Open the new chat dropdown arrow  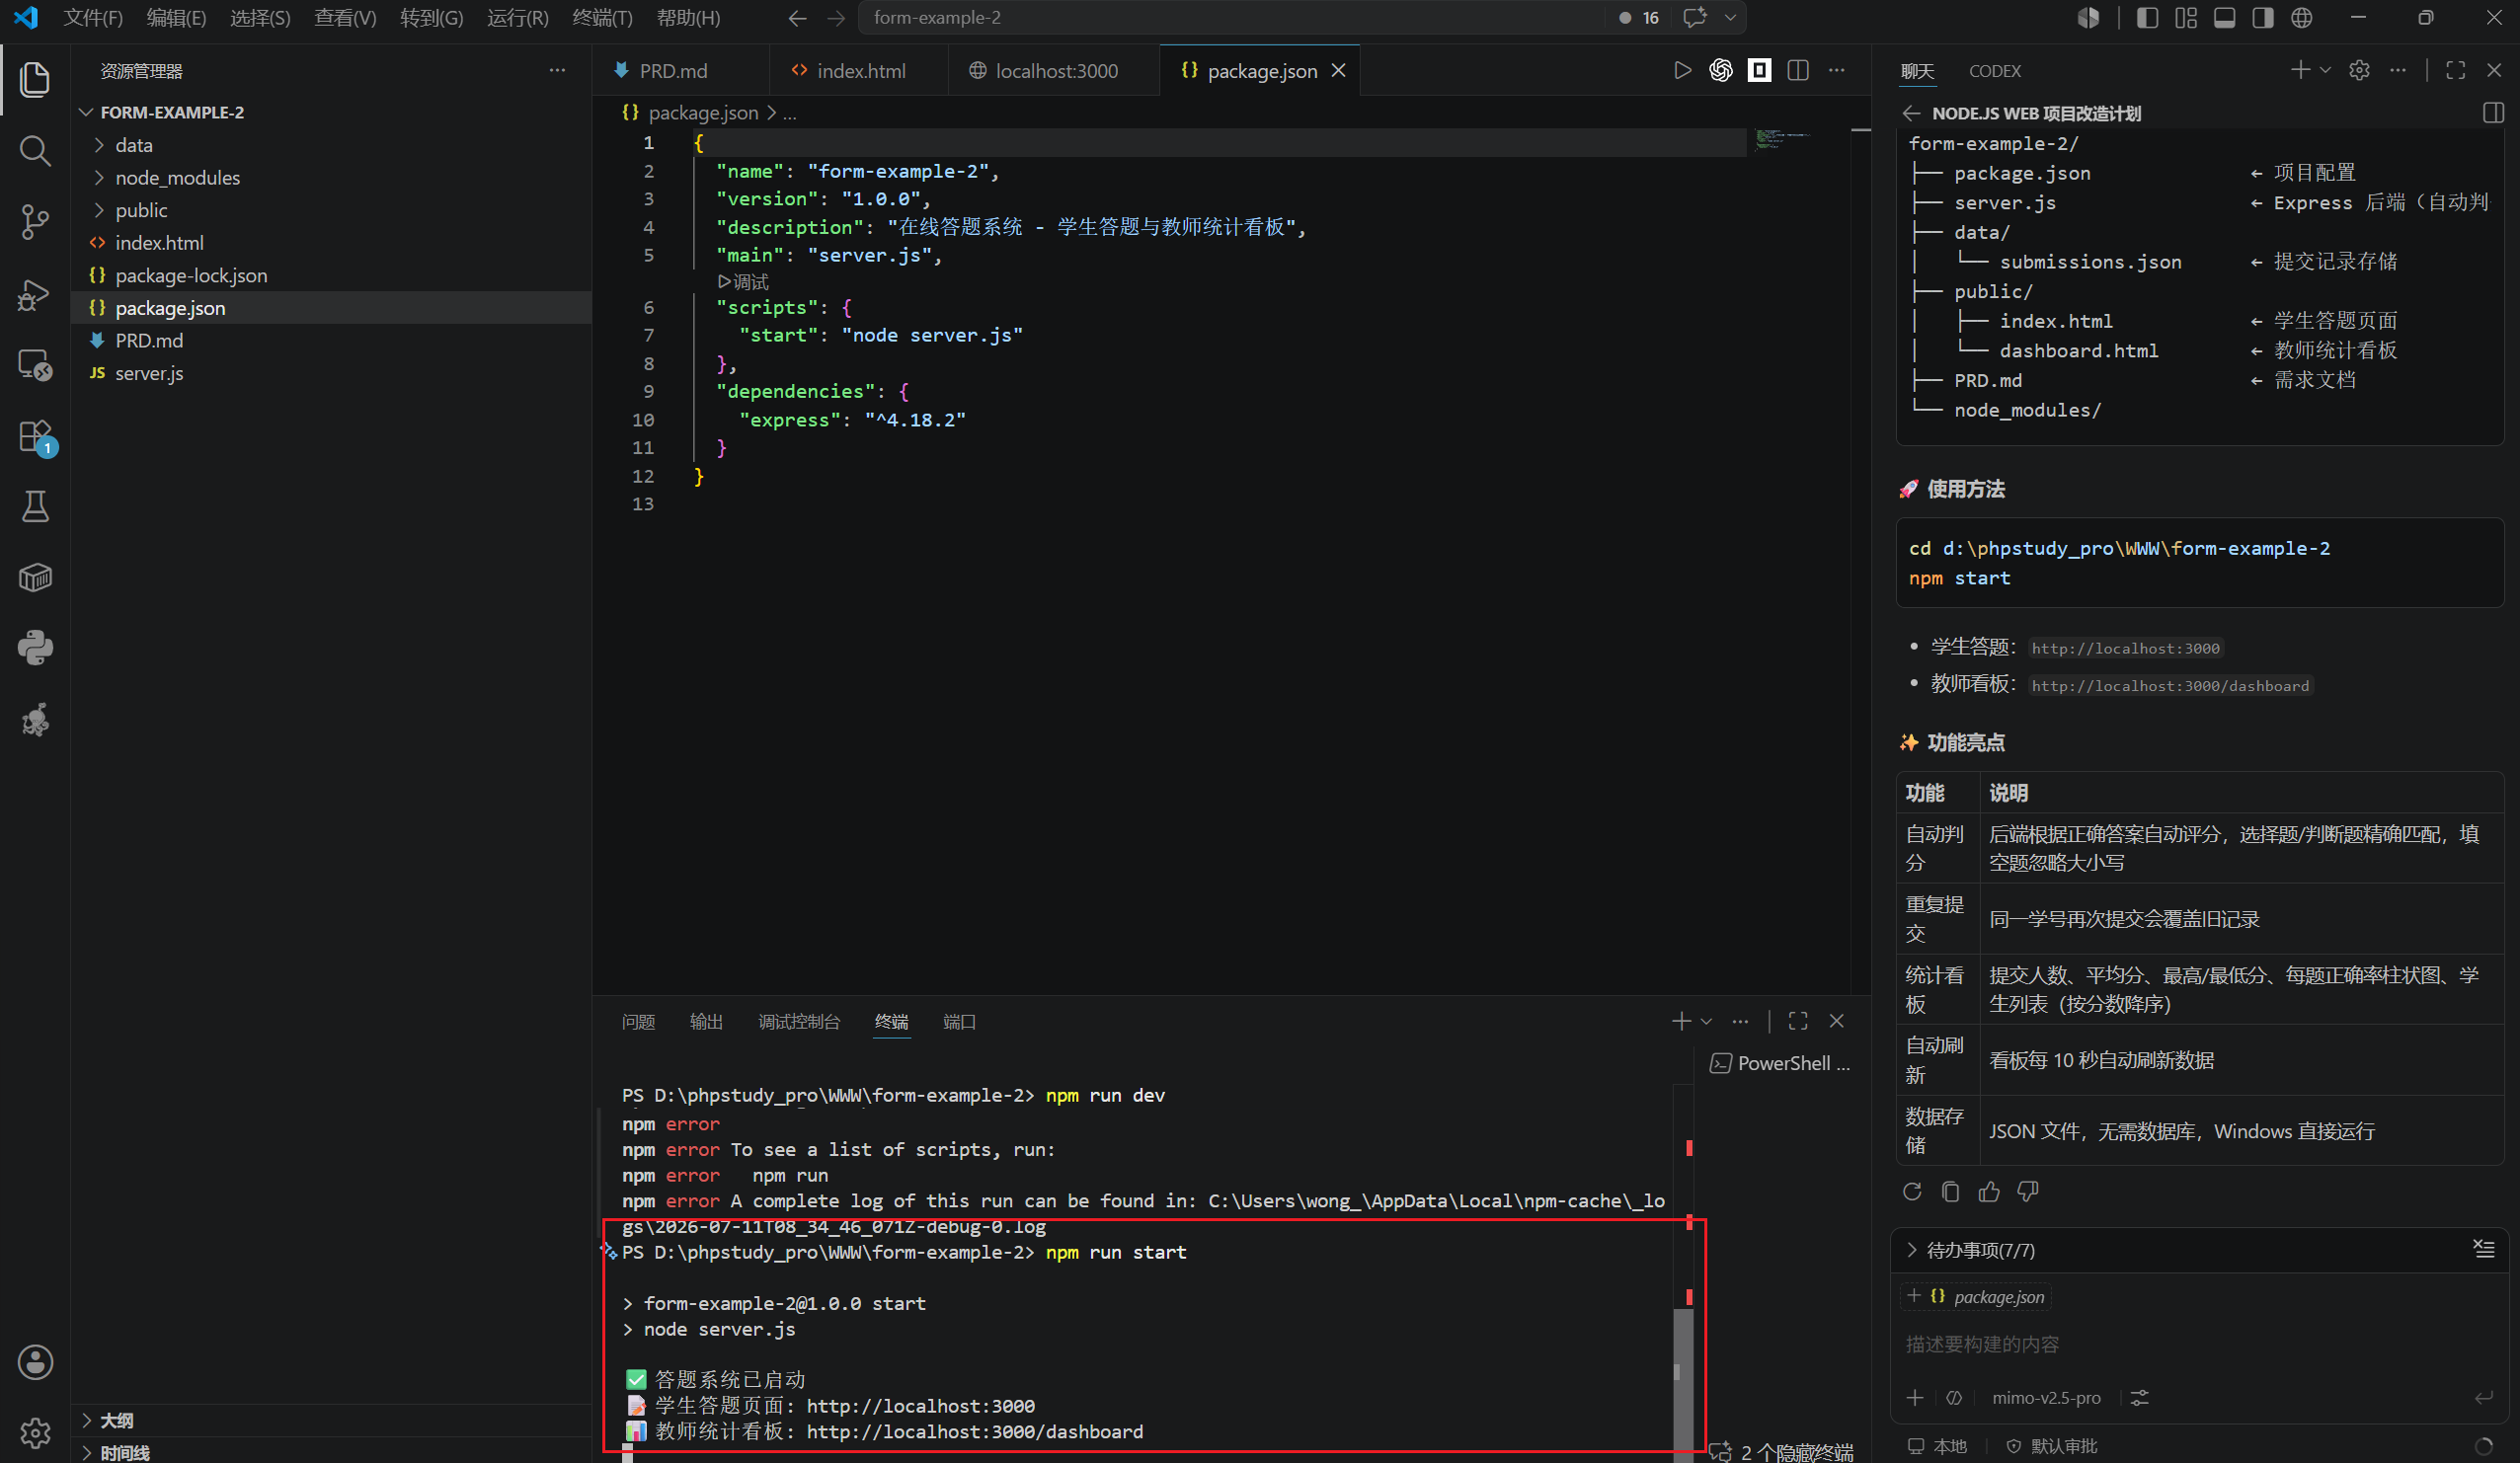[2325, 70]
